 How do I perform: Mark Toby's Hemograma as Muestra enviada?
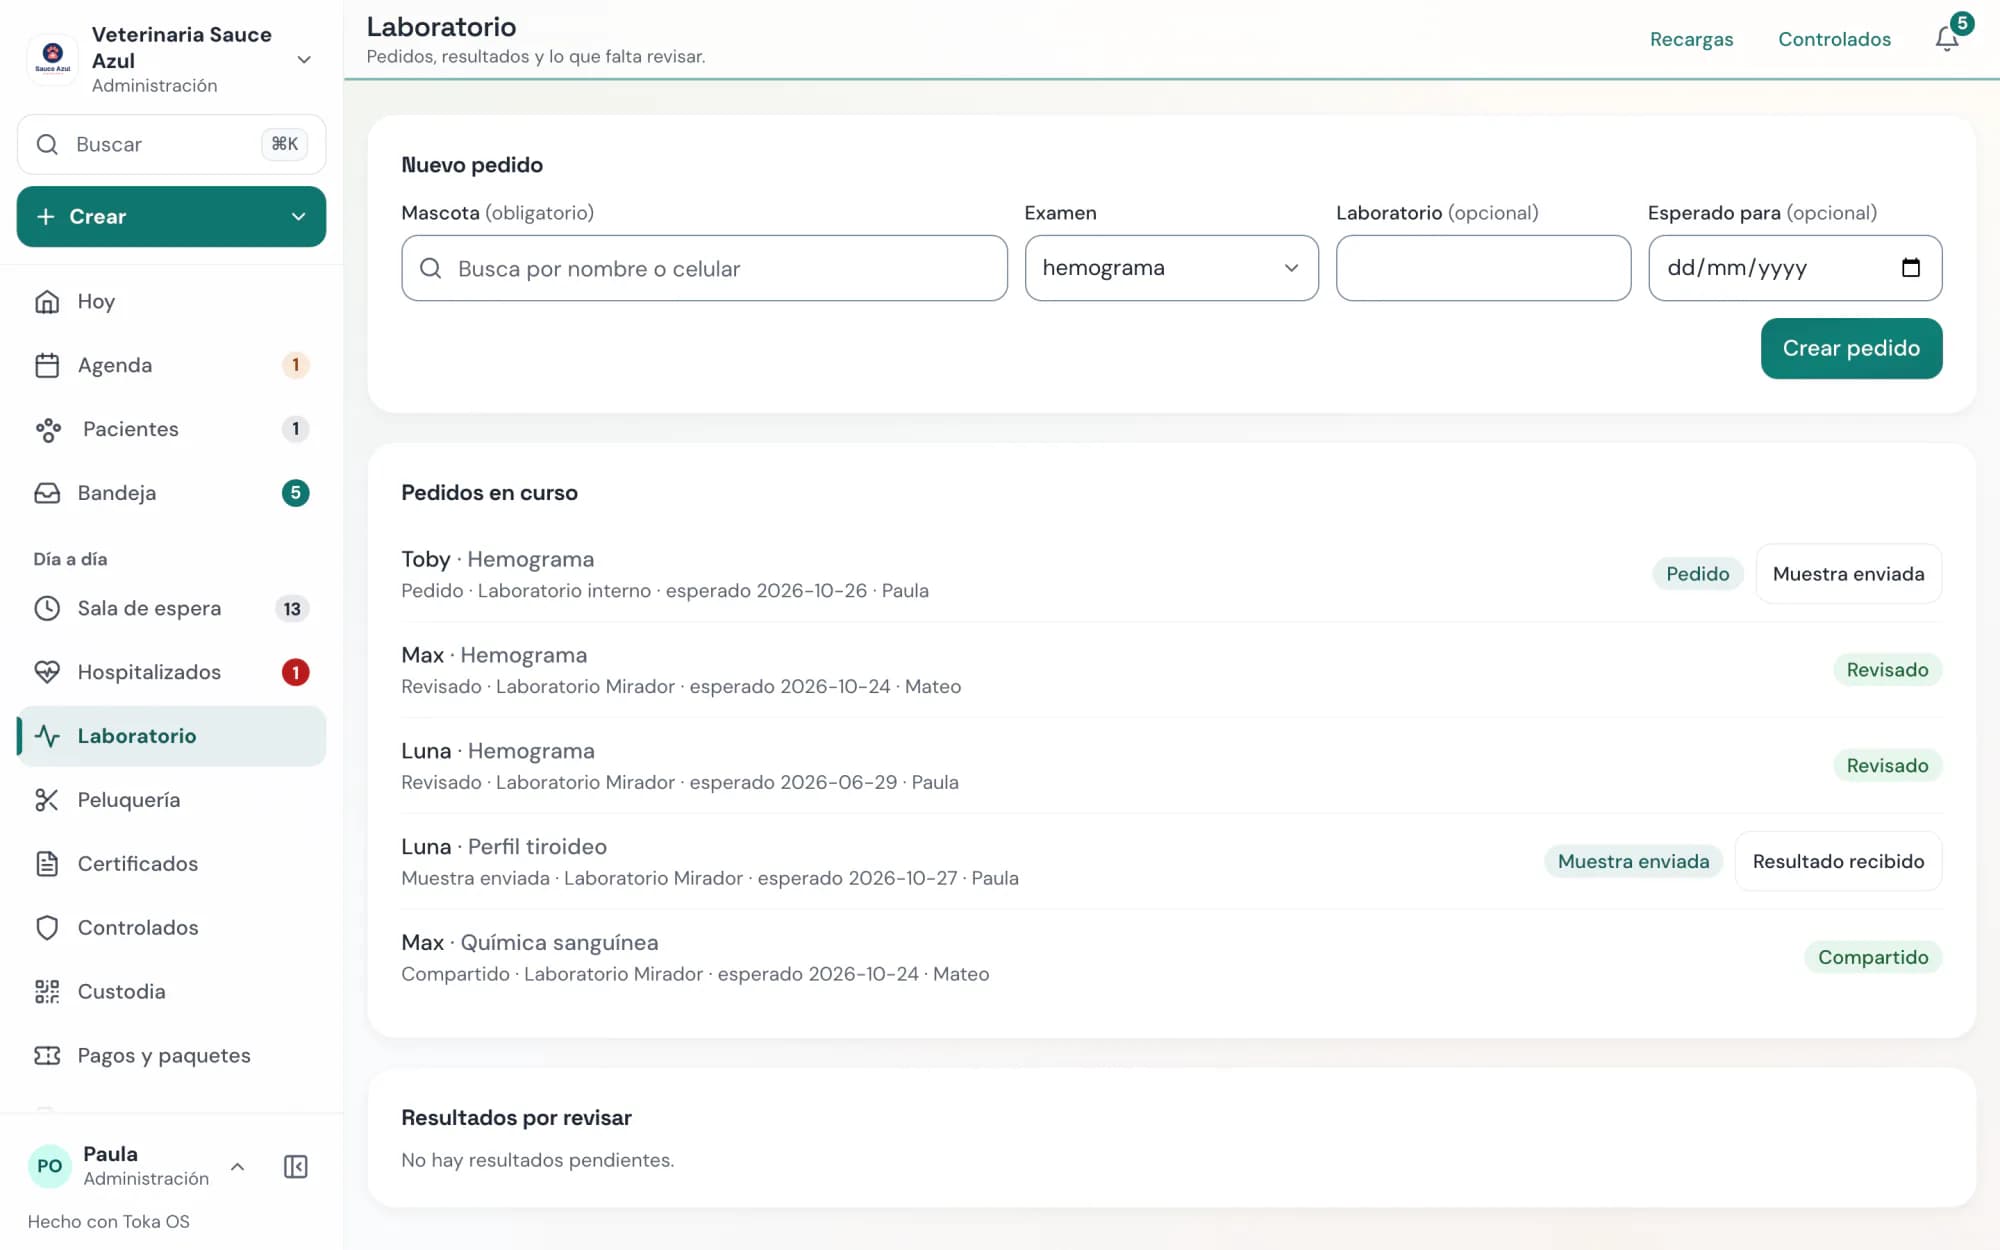click(x=1848, y=574)
